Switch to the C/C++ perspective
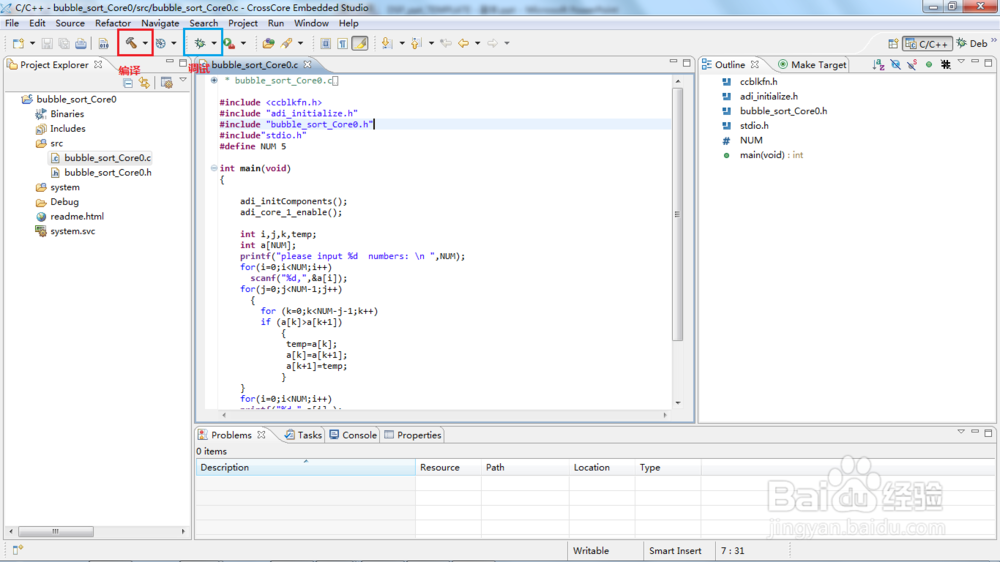The height and width of the screenshot is (562, 1000). [927, 43]
